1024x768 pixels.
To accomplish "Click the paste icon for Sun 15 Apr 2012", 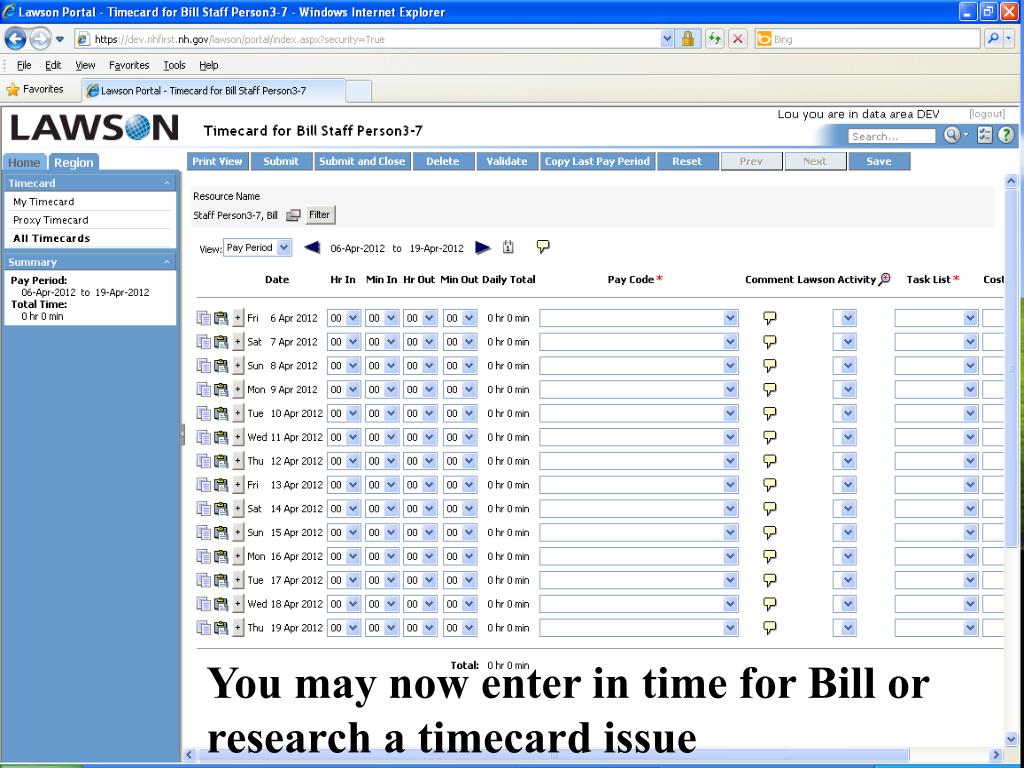I will click(x=221, y=532).
